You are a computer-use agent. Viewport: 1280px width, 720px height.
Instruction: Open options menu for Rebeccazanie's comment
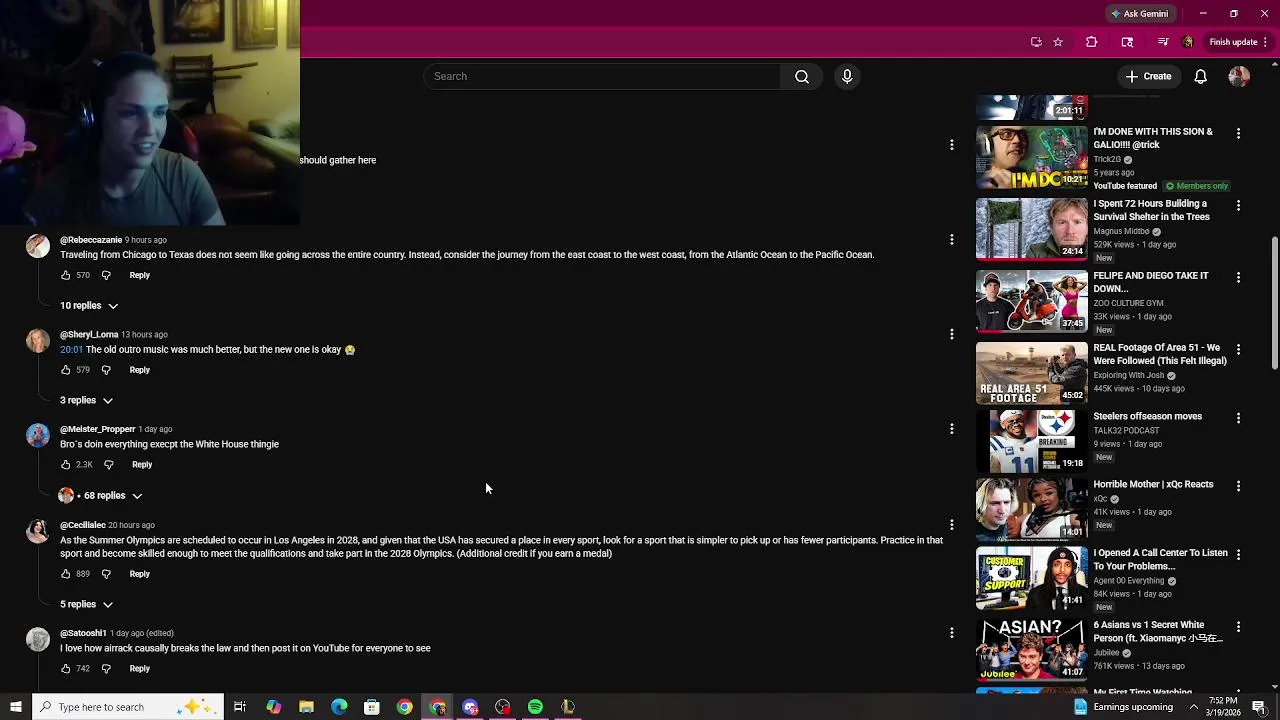[951, 239]
